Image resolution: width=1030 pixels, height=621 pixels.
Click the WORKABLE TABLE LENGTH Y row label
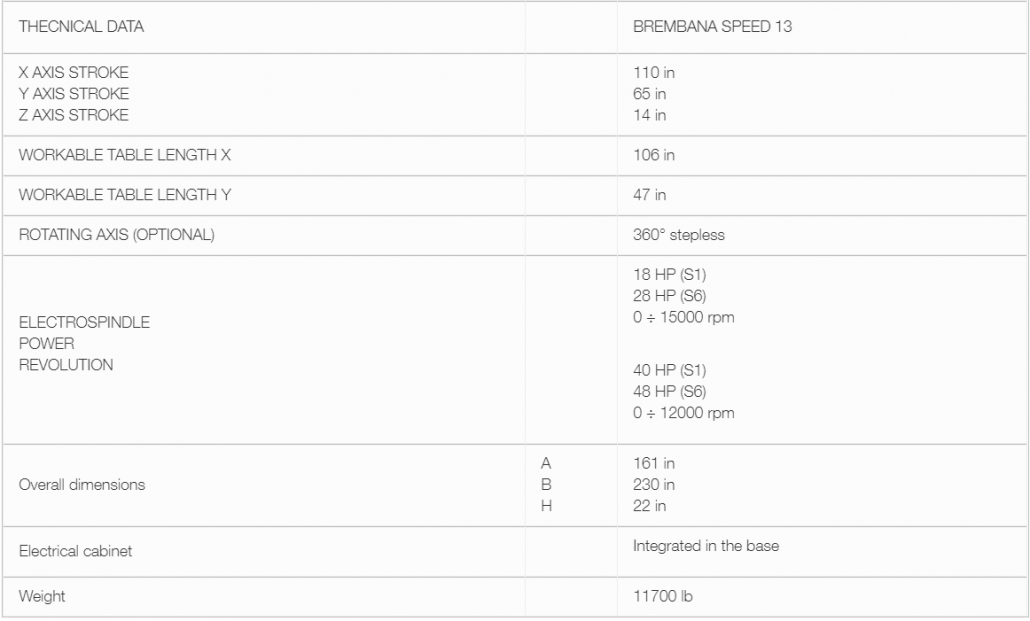tap(125, 195)
